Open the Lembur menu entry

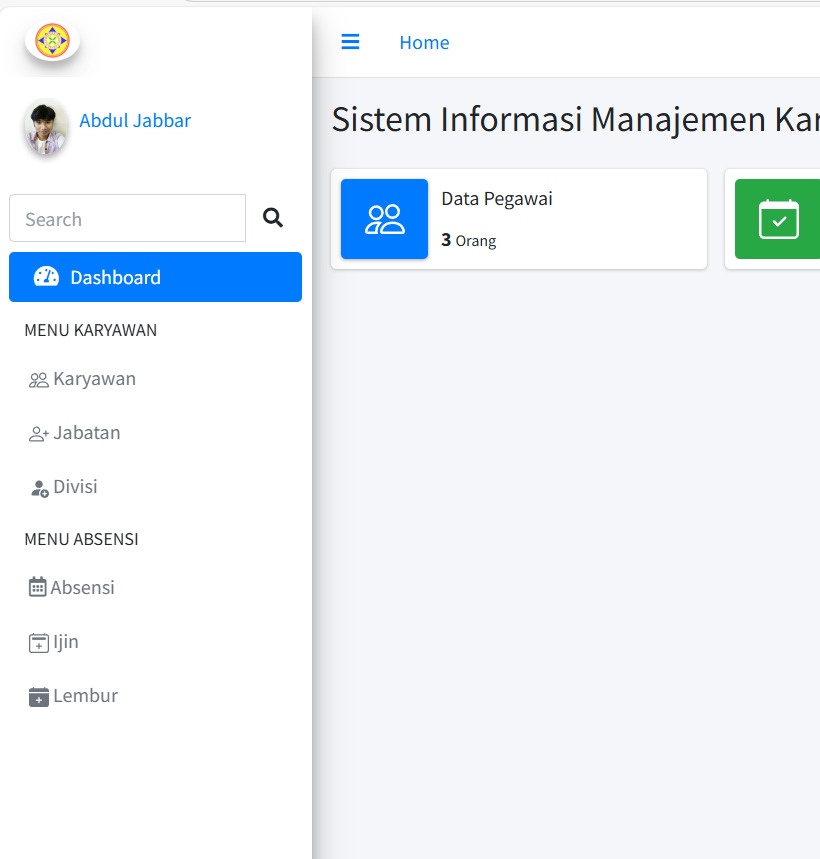pos(85,696)
